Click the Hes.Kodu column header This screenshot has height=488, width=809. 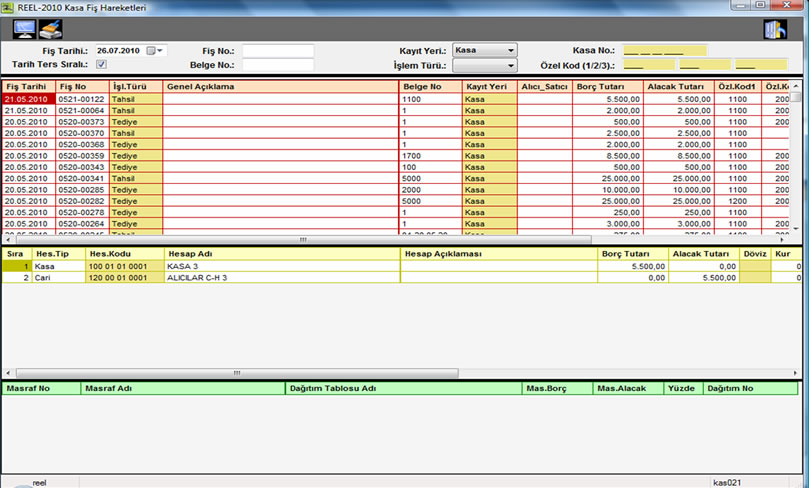(125, 254)
